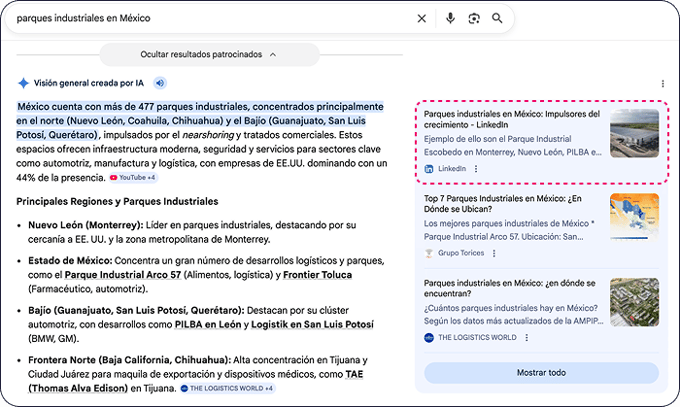
Task: Click the magnifier search icon
Action: 497,18
